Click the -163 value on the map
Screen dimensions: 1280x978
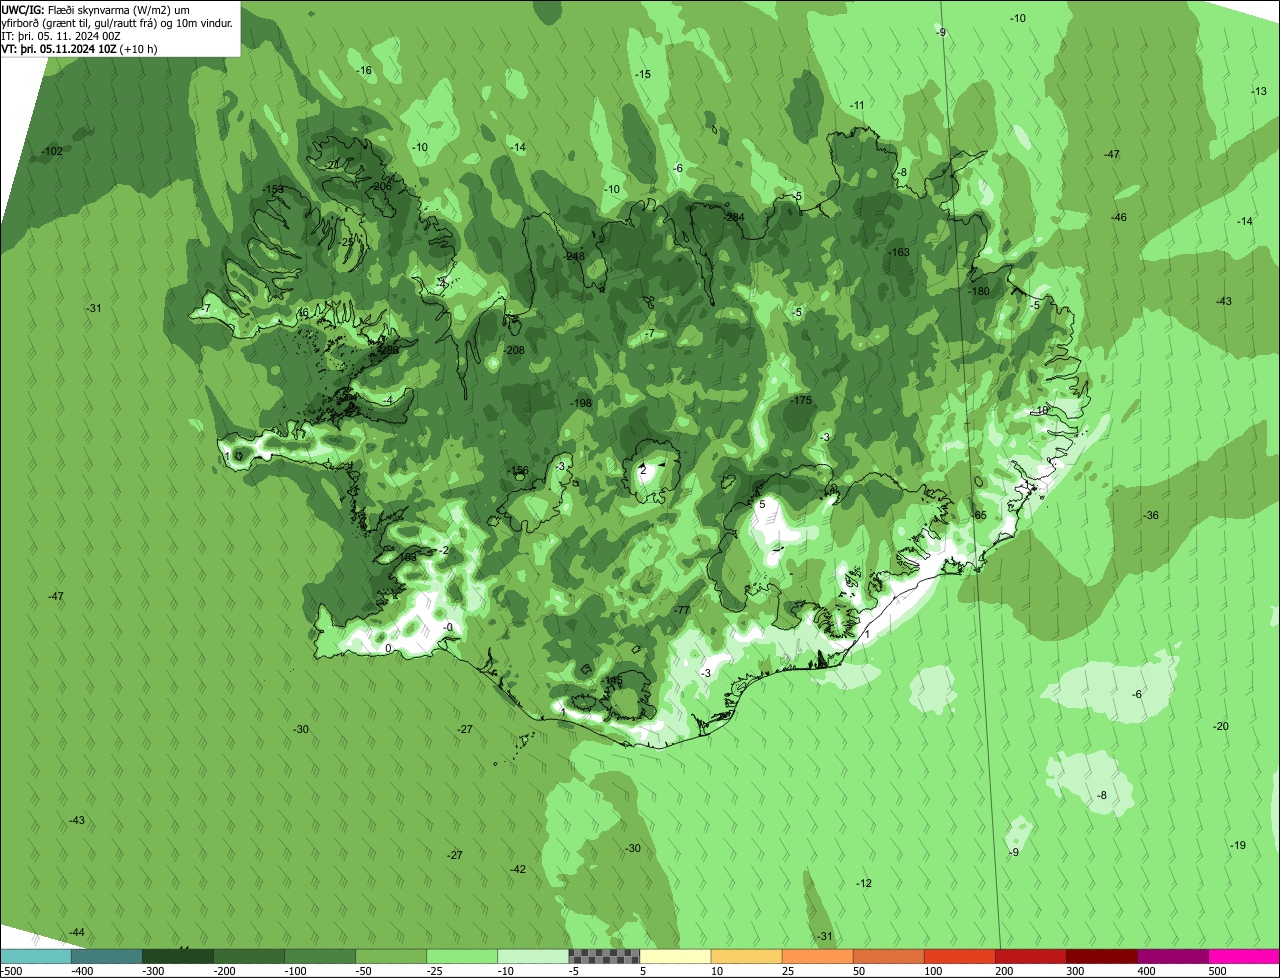click(x=899, y=252)
